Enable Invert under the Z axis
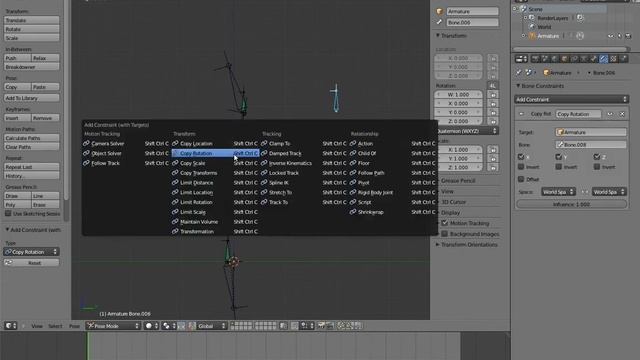The width and height of the screenshot is (640, 360). tap(597, 167)
